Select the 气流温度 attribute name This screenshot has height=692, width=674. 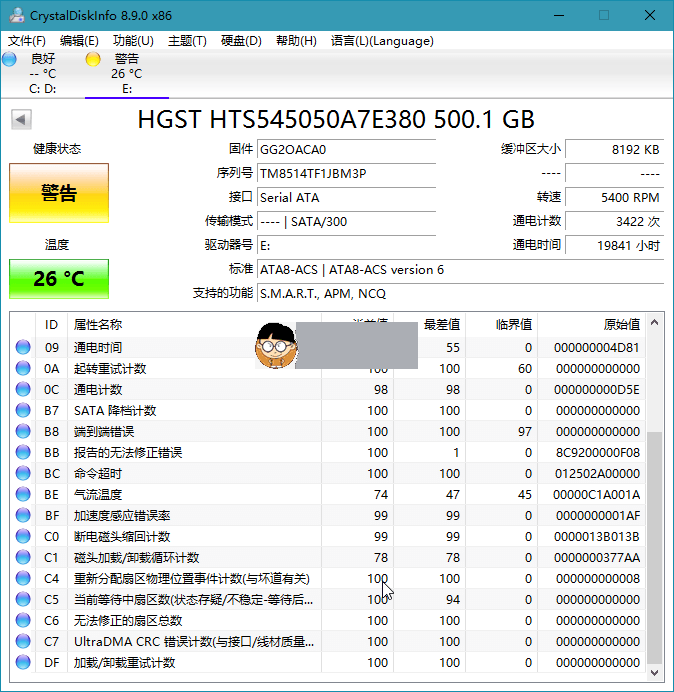[x=98, y=494]
